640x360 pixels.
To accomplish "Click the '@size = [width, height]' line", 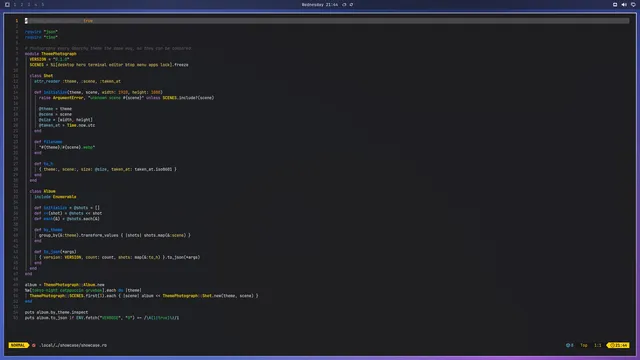I will point(66,120).
